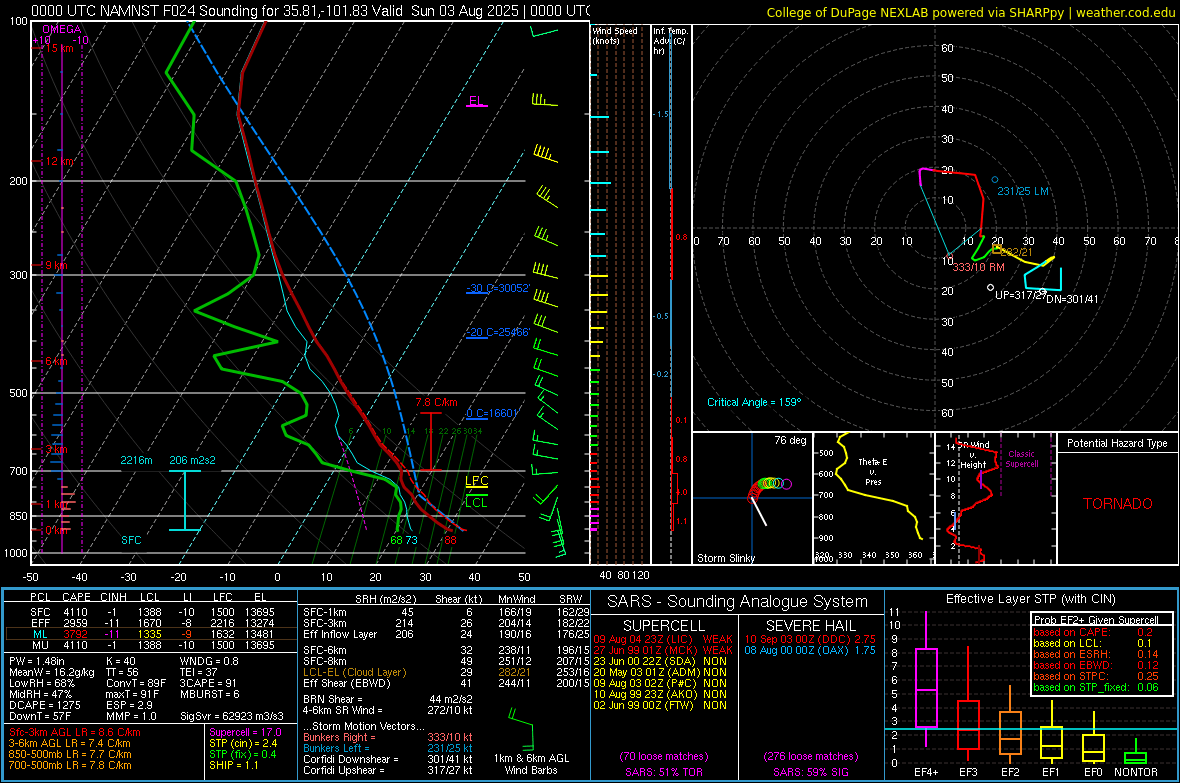This screenshot has height=783, width=1180.
Task: Click the Prob EF2+ Given Supercell heading
Action: (1096, 620)
